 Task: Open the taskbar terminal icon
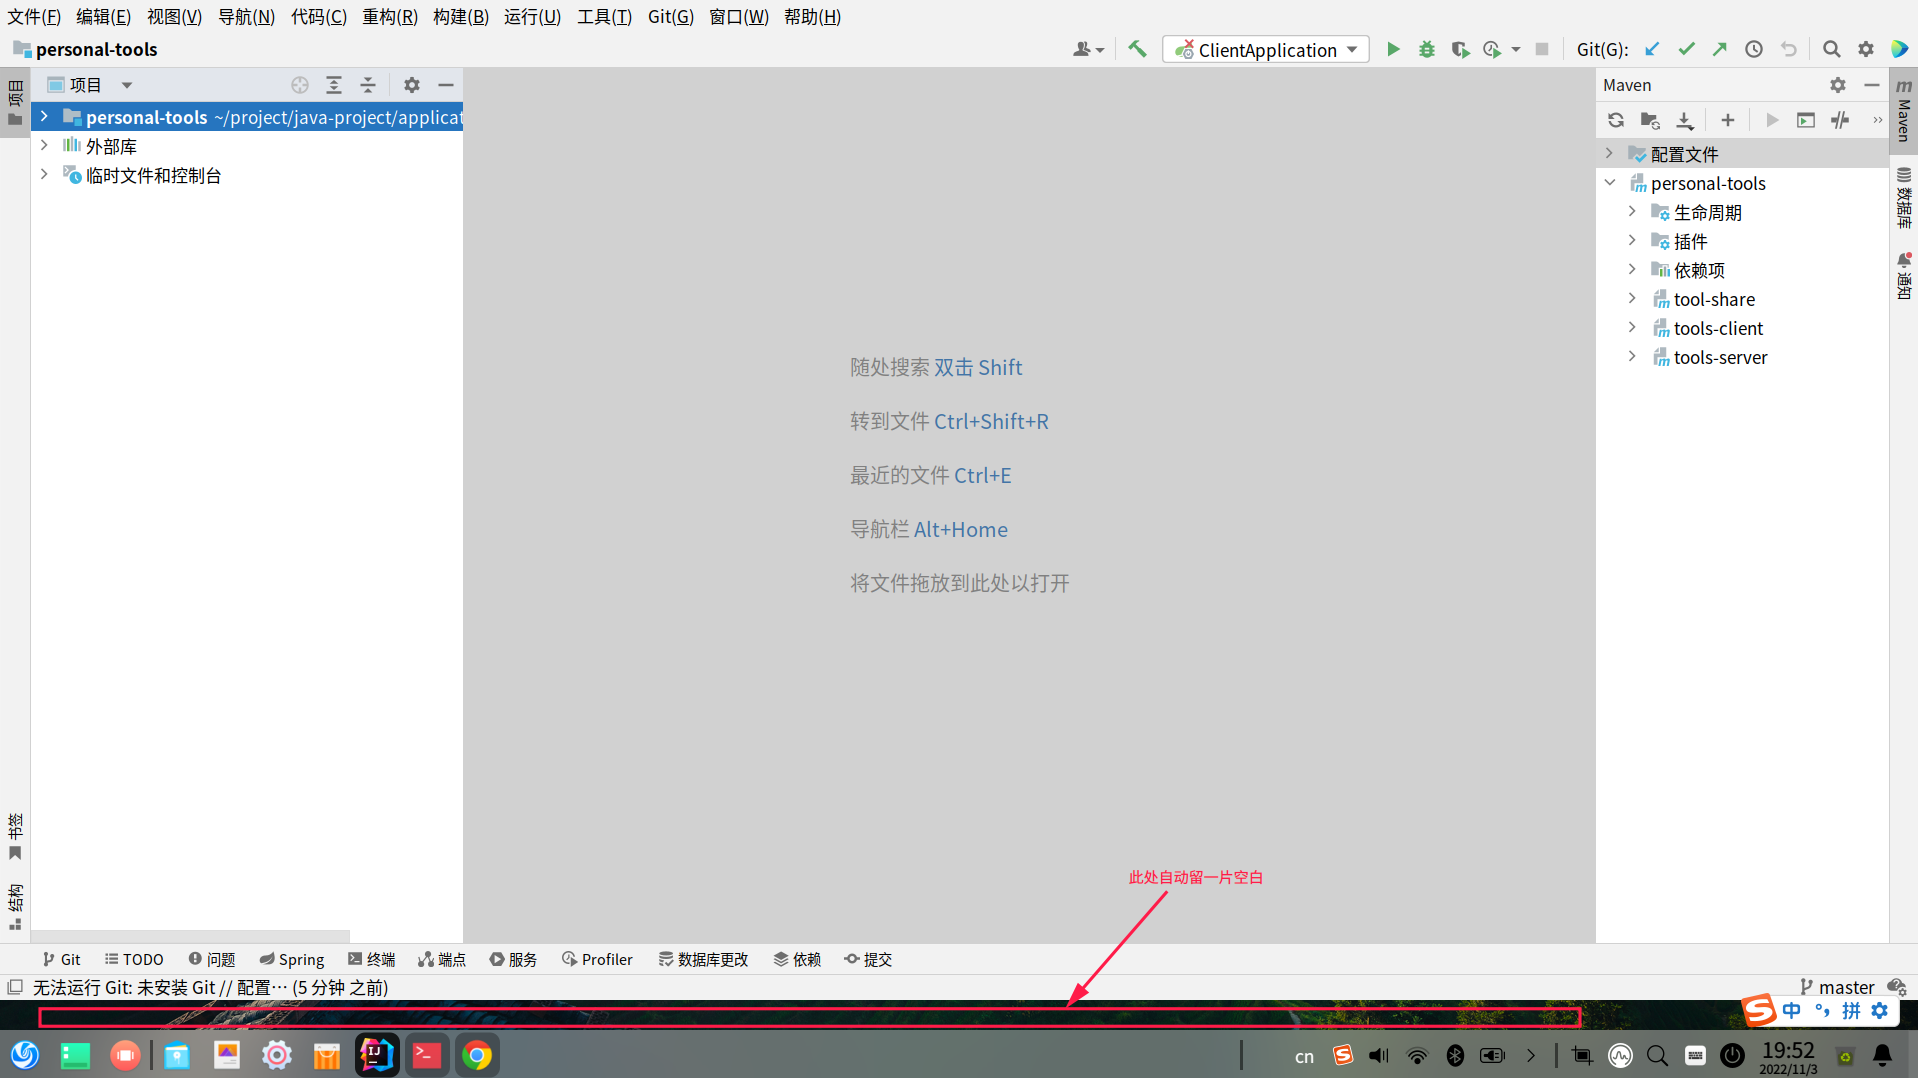tap(427, 1055)
